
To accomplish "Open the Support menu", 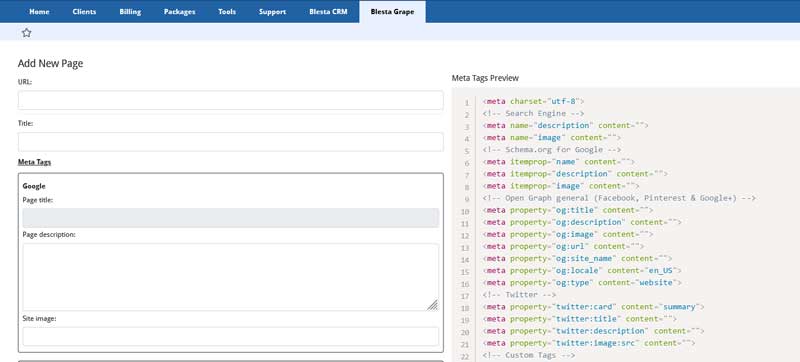I will pyautogui.click(x=272, y=12).
